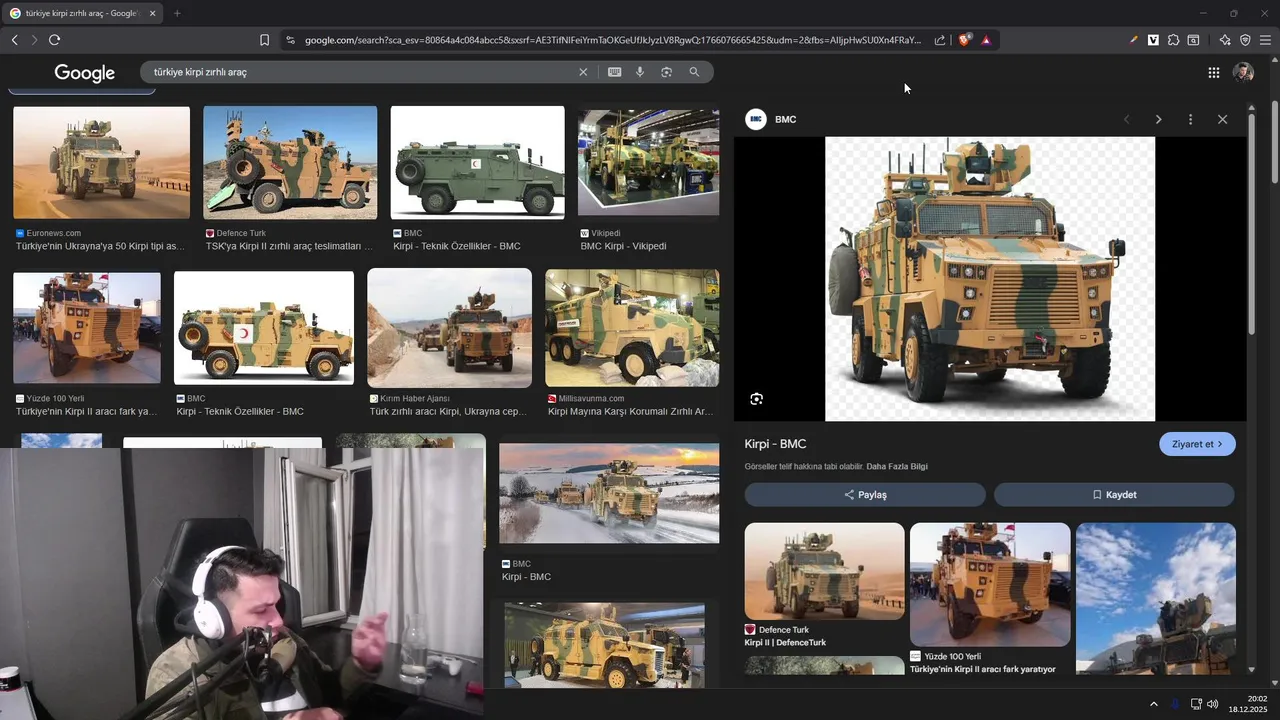The height and width of the screenshot is (720, 1280).
Task: Open the extensions puzzle-piece menu
Action: [x=1173, y=40]
